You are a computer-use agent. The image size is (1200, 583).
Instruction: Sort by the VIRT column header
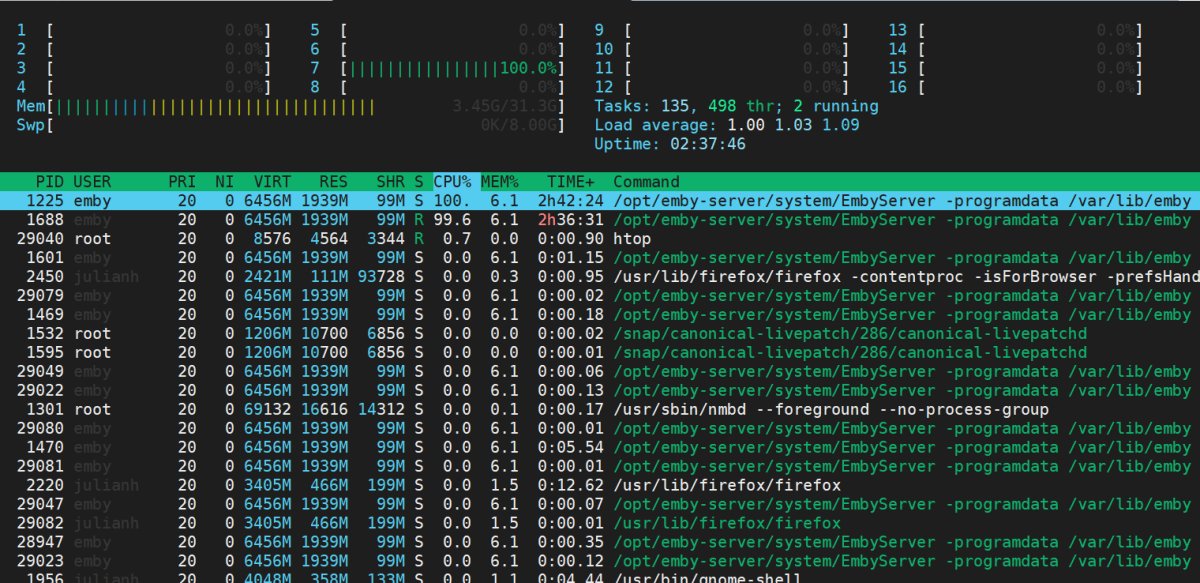[x=272, y=182]
